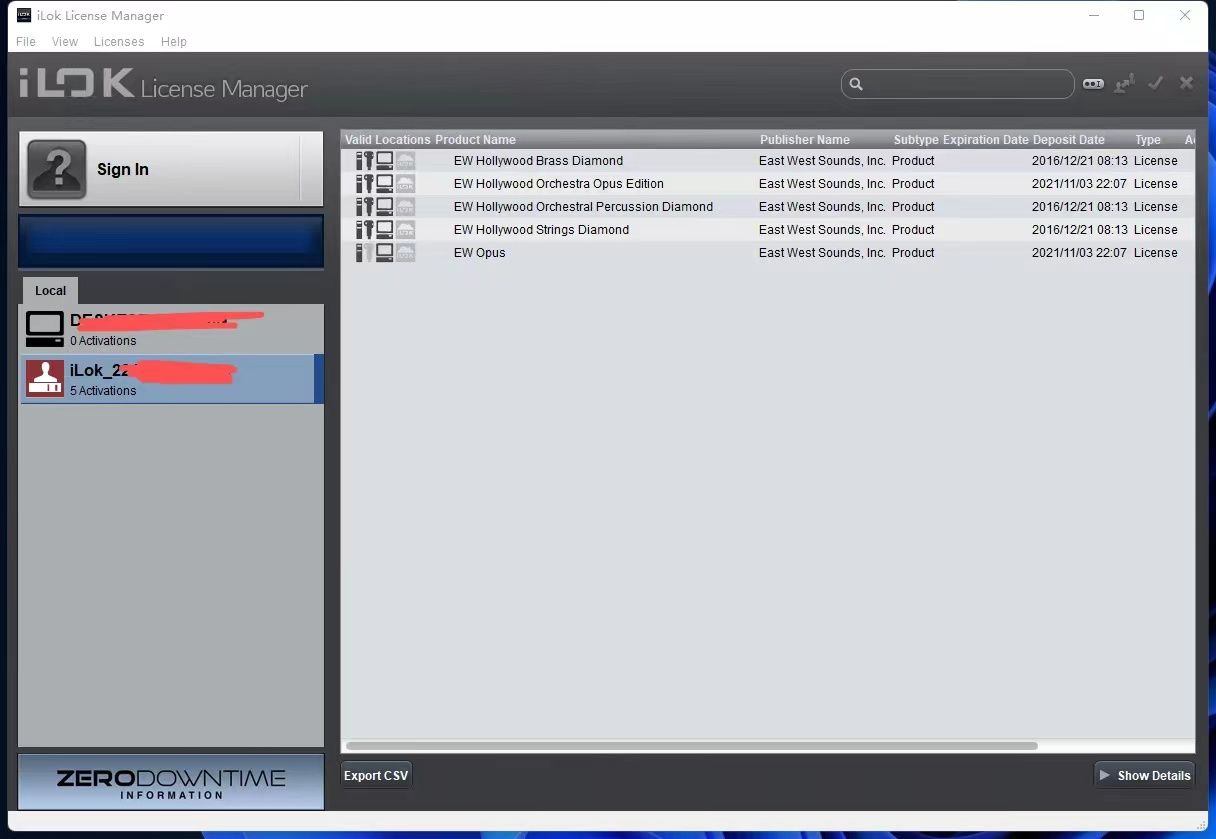The width and height of the screenshot is (1216, 839).
Task: Open the Licenses menu
Action: [x=119, y=42]
